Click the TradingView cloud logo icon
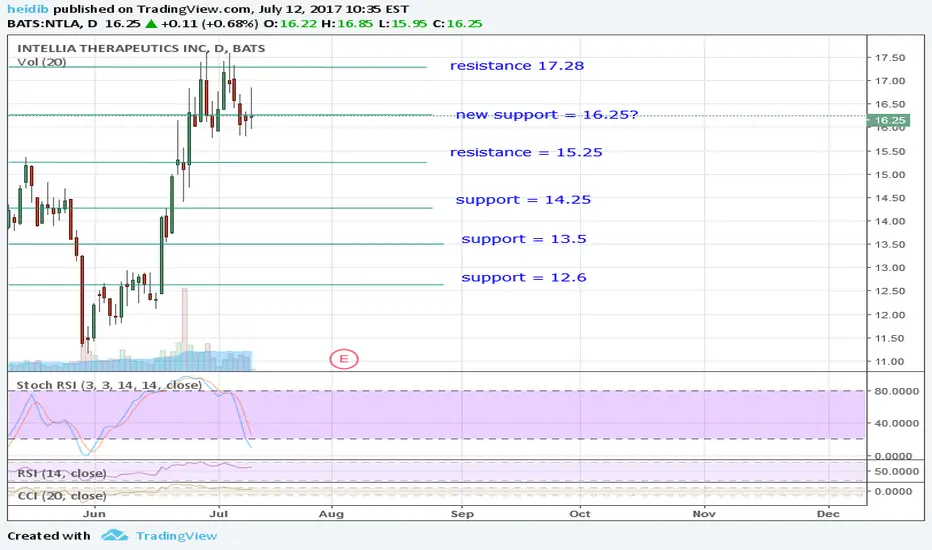The image size is (932, 550). 114,536
